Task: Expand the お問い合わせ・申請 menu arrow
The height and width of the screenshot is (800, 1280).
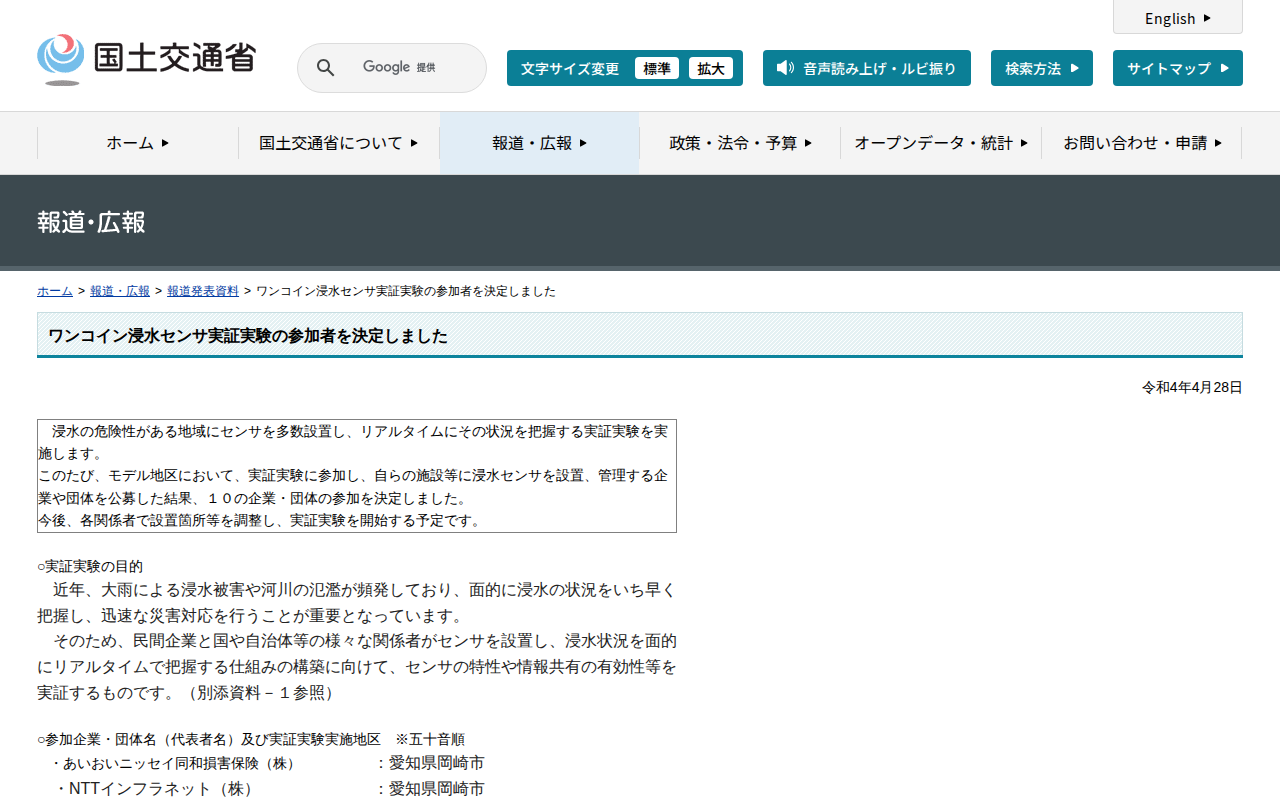Action: tap(1218, 143)
